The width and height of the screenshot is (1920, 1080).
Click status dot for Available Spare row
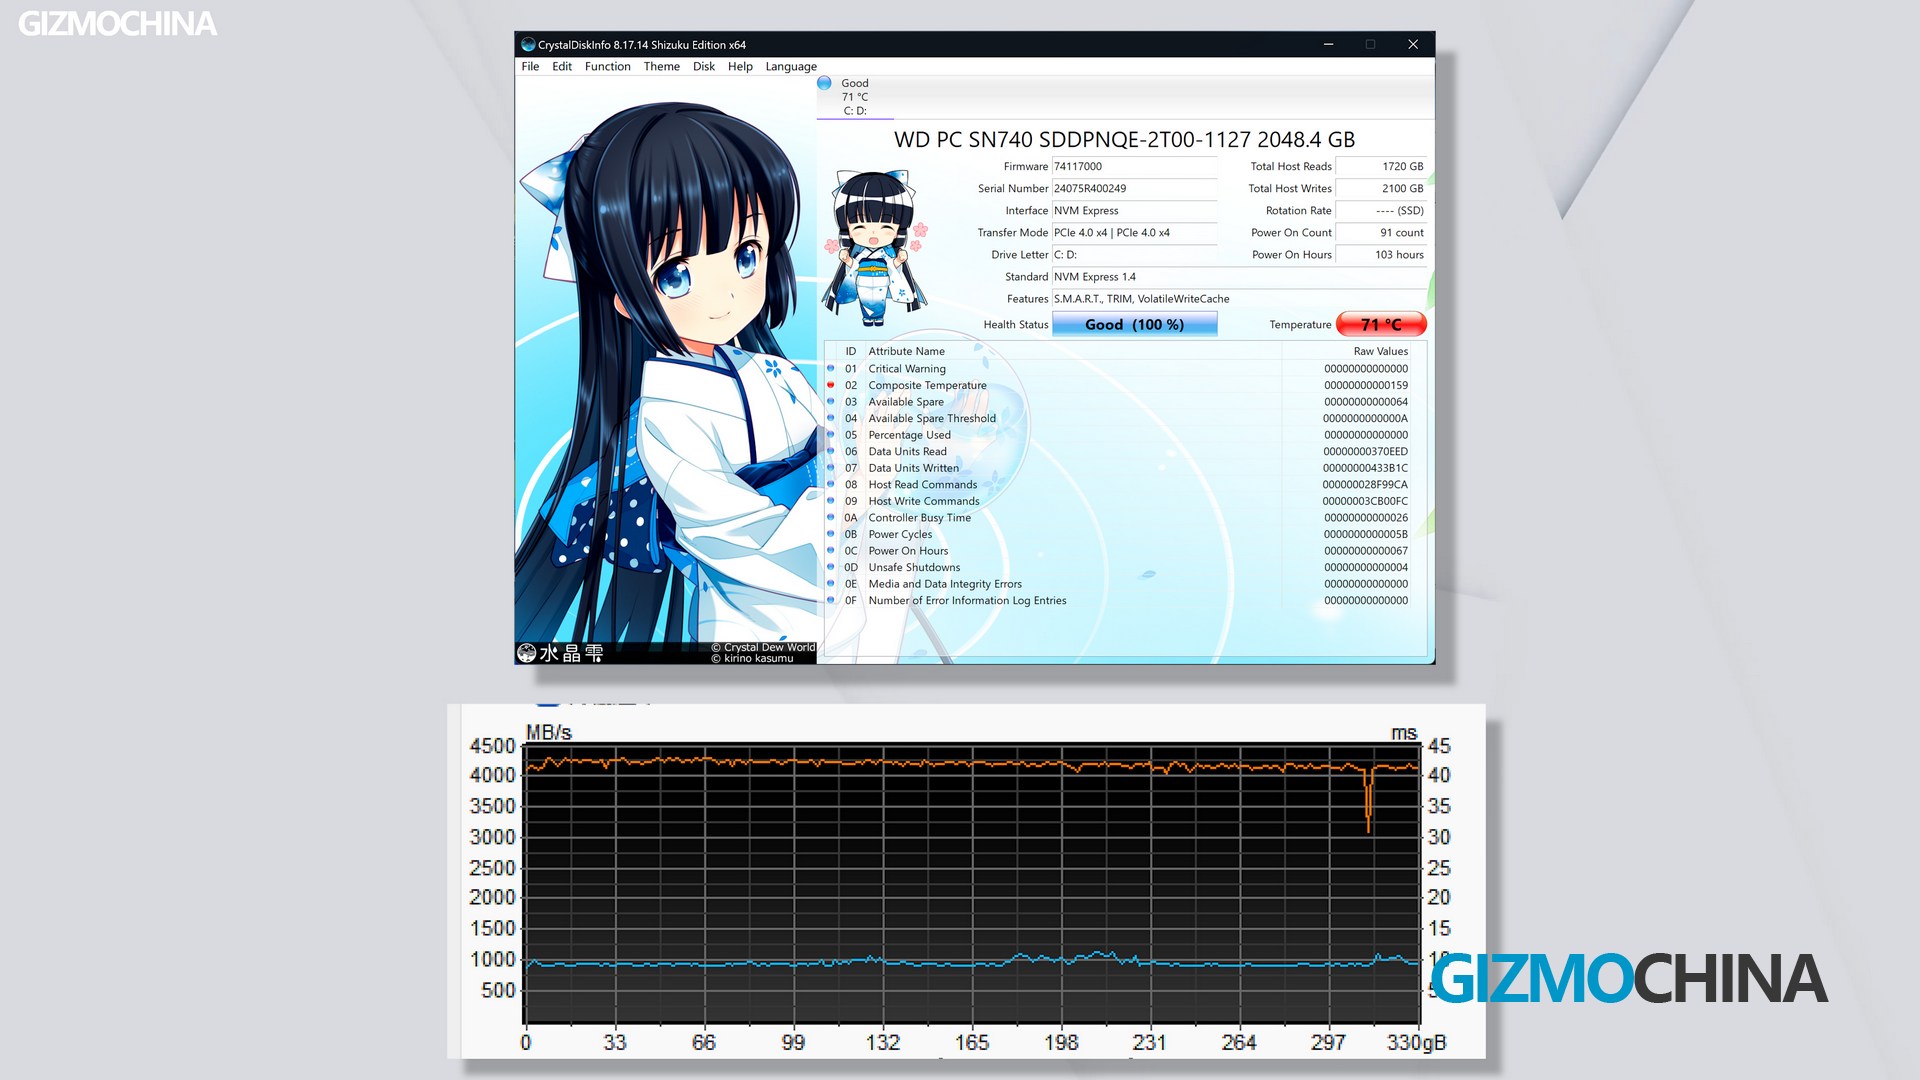[830, 401]
